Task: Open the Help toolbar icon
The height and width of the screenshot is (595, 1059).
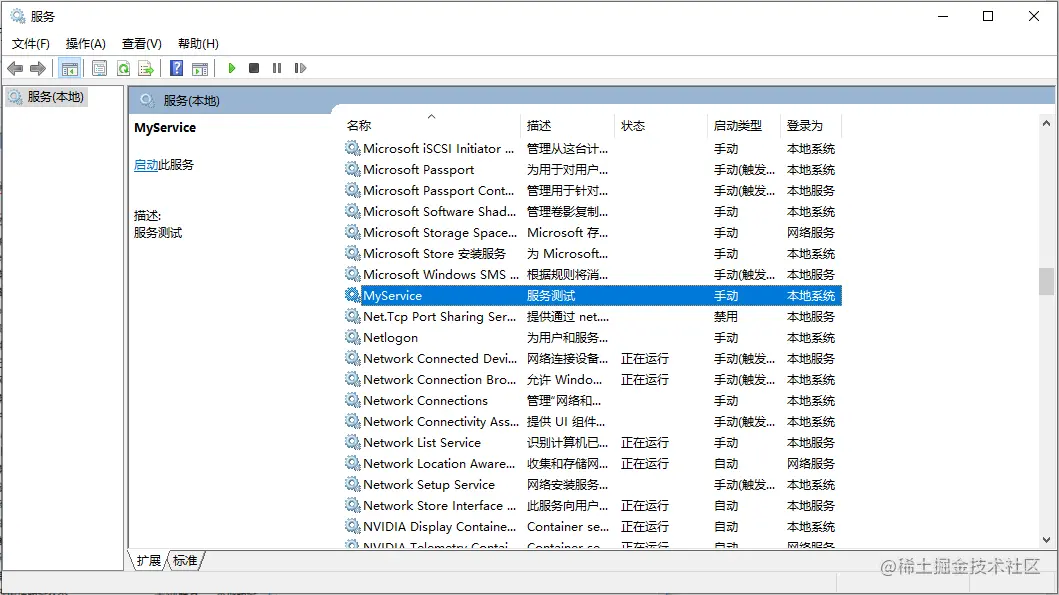Action: pos(176,68)
